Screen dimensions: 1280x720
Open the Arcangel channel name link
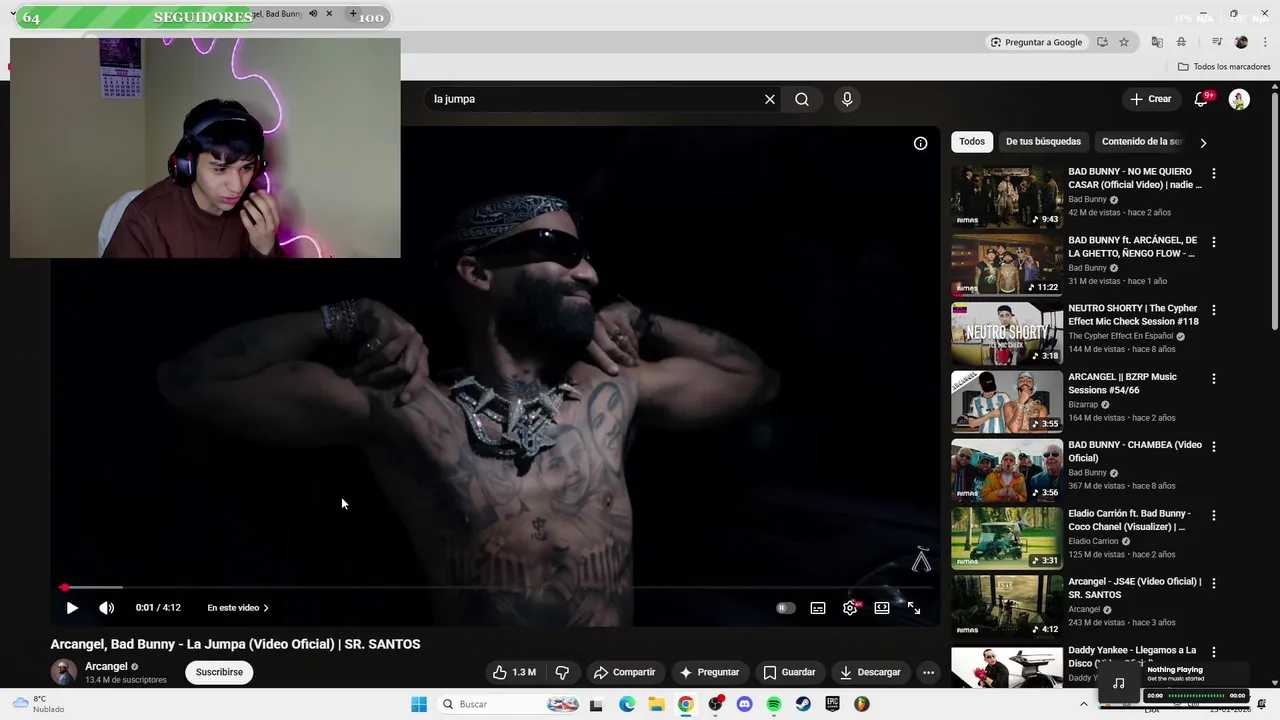(x=106, y=666)
